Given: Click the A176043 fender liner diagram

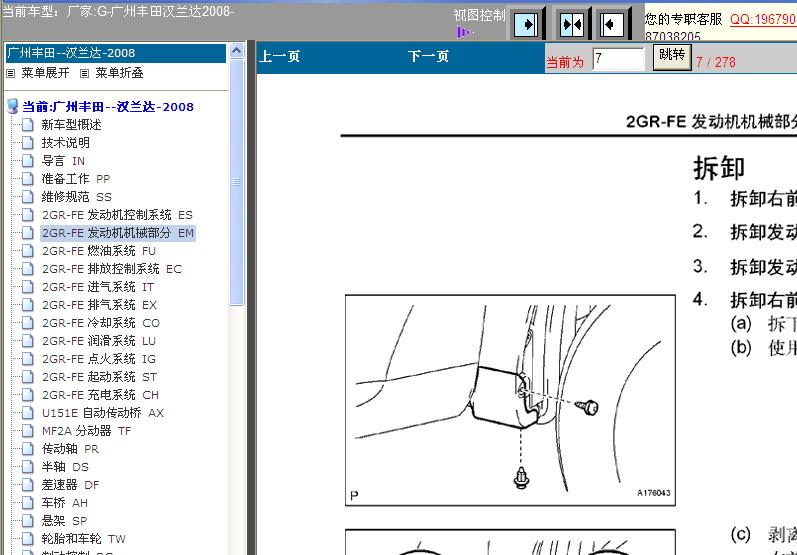Looking at the screenshot, I should click(510, 400).
